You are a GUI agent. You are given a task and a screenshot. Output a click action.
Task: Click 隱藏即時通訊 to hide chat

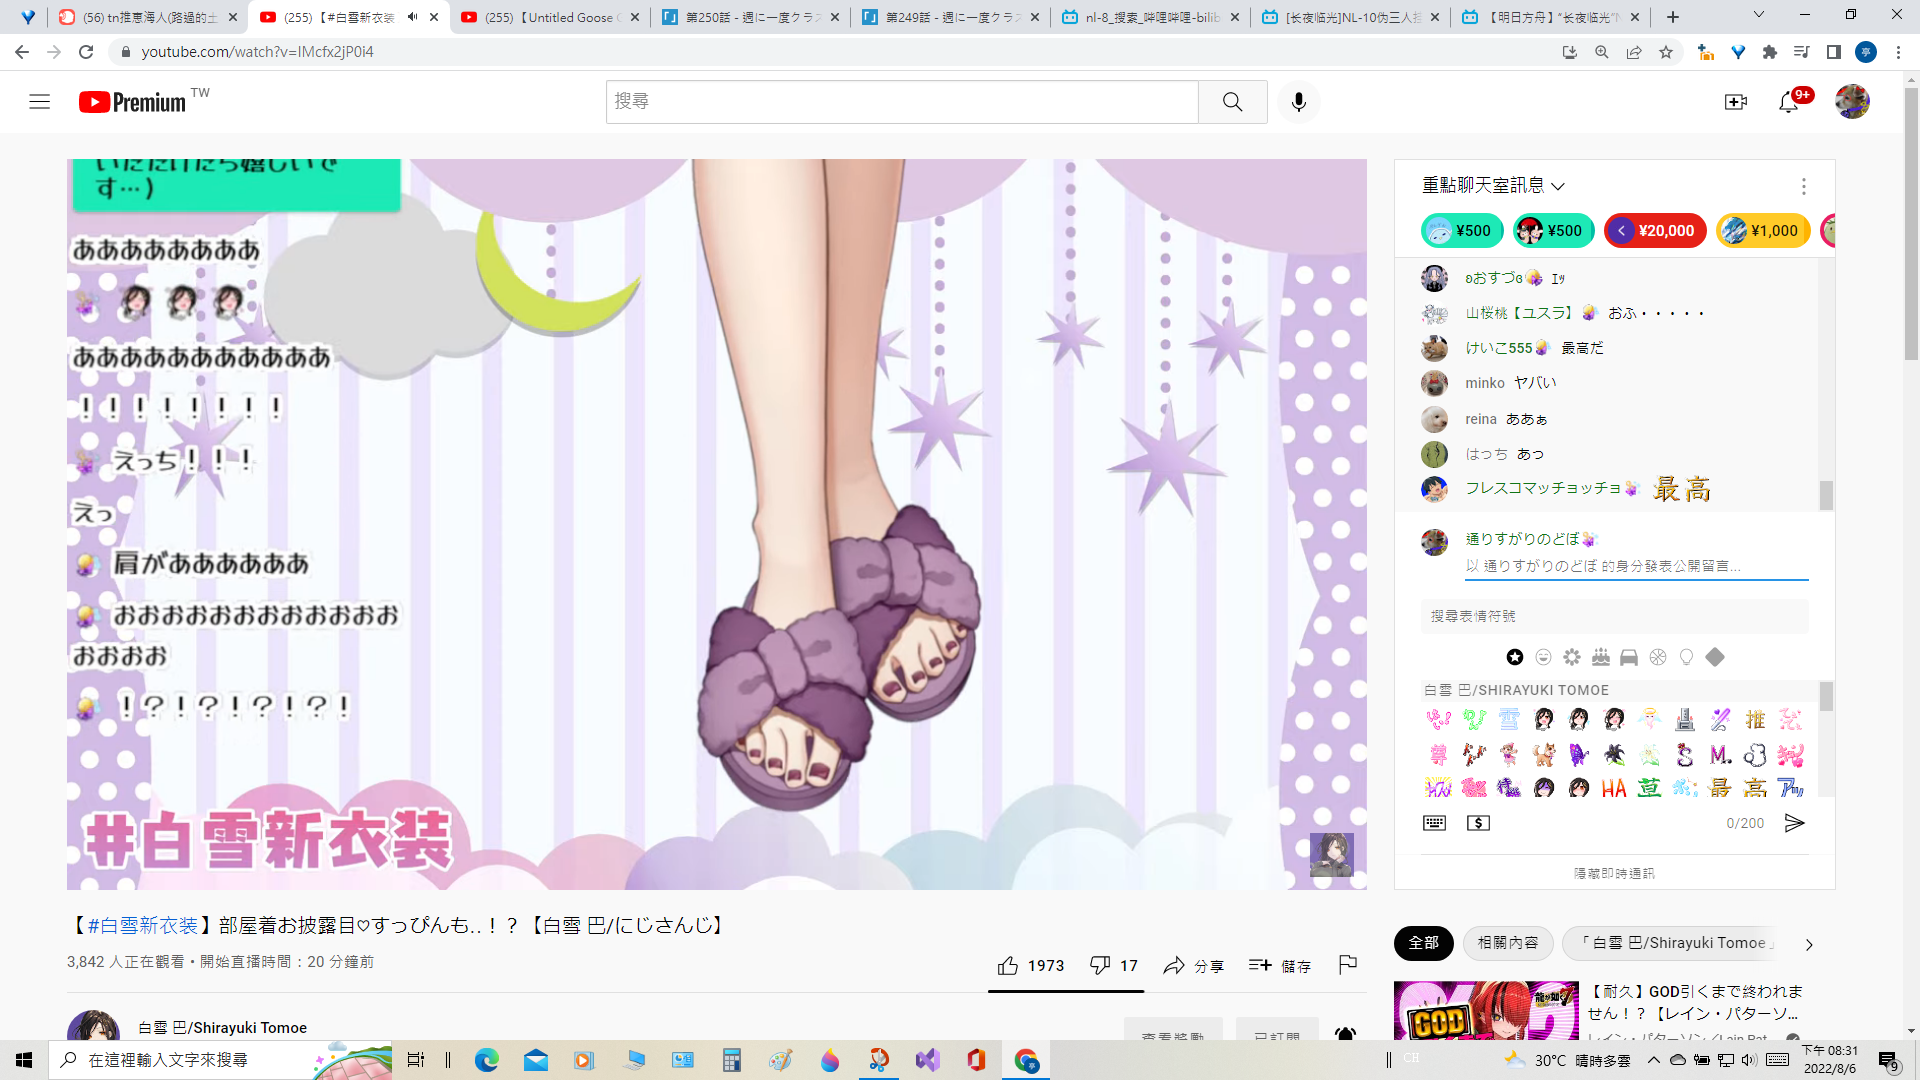1614,874
